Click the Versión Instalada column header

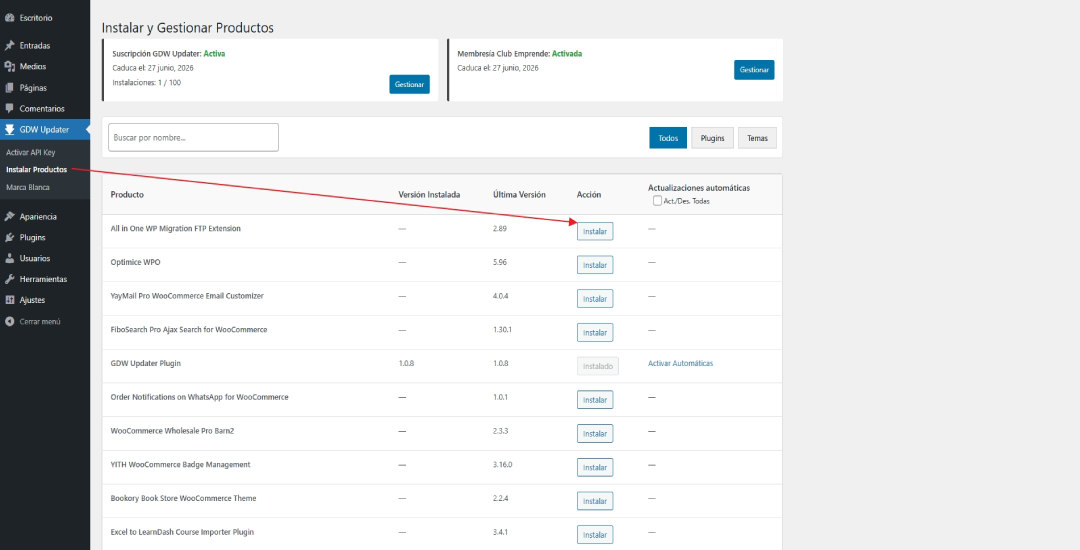point(429,195)
